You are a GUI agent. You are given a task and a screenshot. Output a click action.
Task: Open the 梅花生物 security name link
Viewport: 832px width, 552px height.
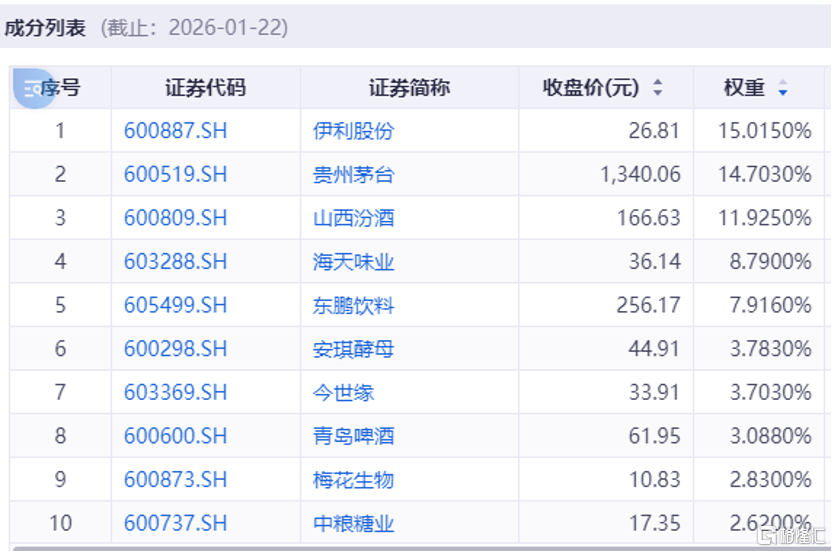[353, 479]
